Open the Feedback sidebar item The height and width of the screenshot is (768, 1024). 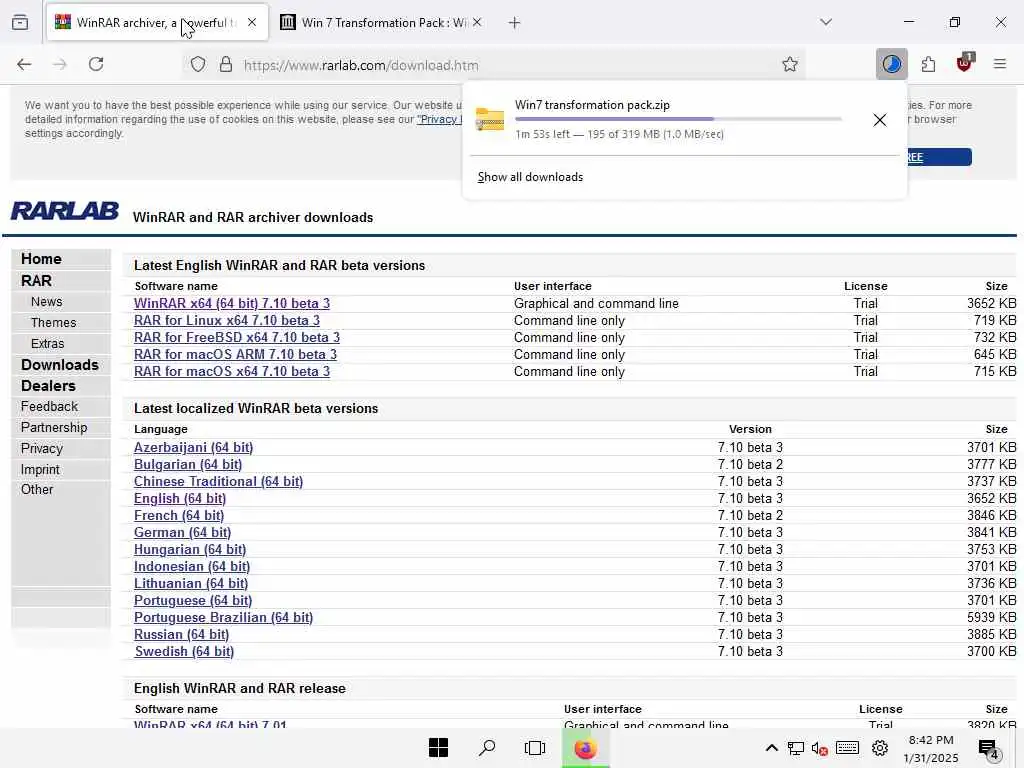click(x=49, y=406)
